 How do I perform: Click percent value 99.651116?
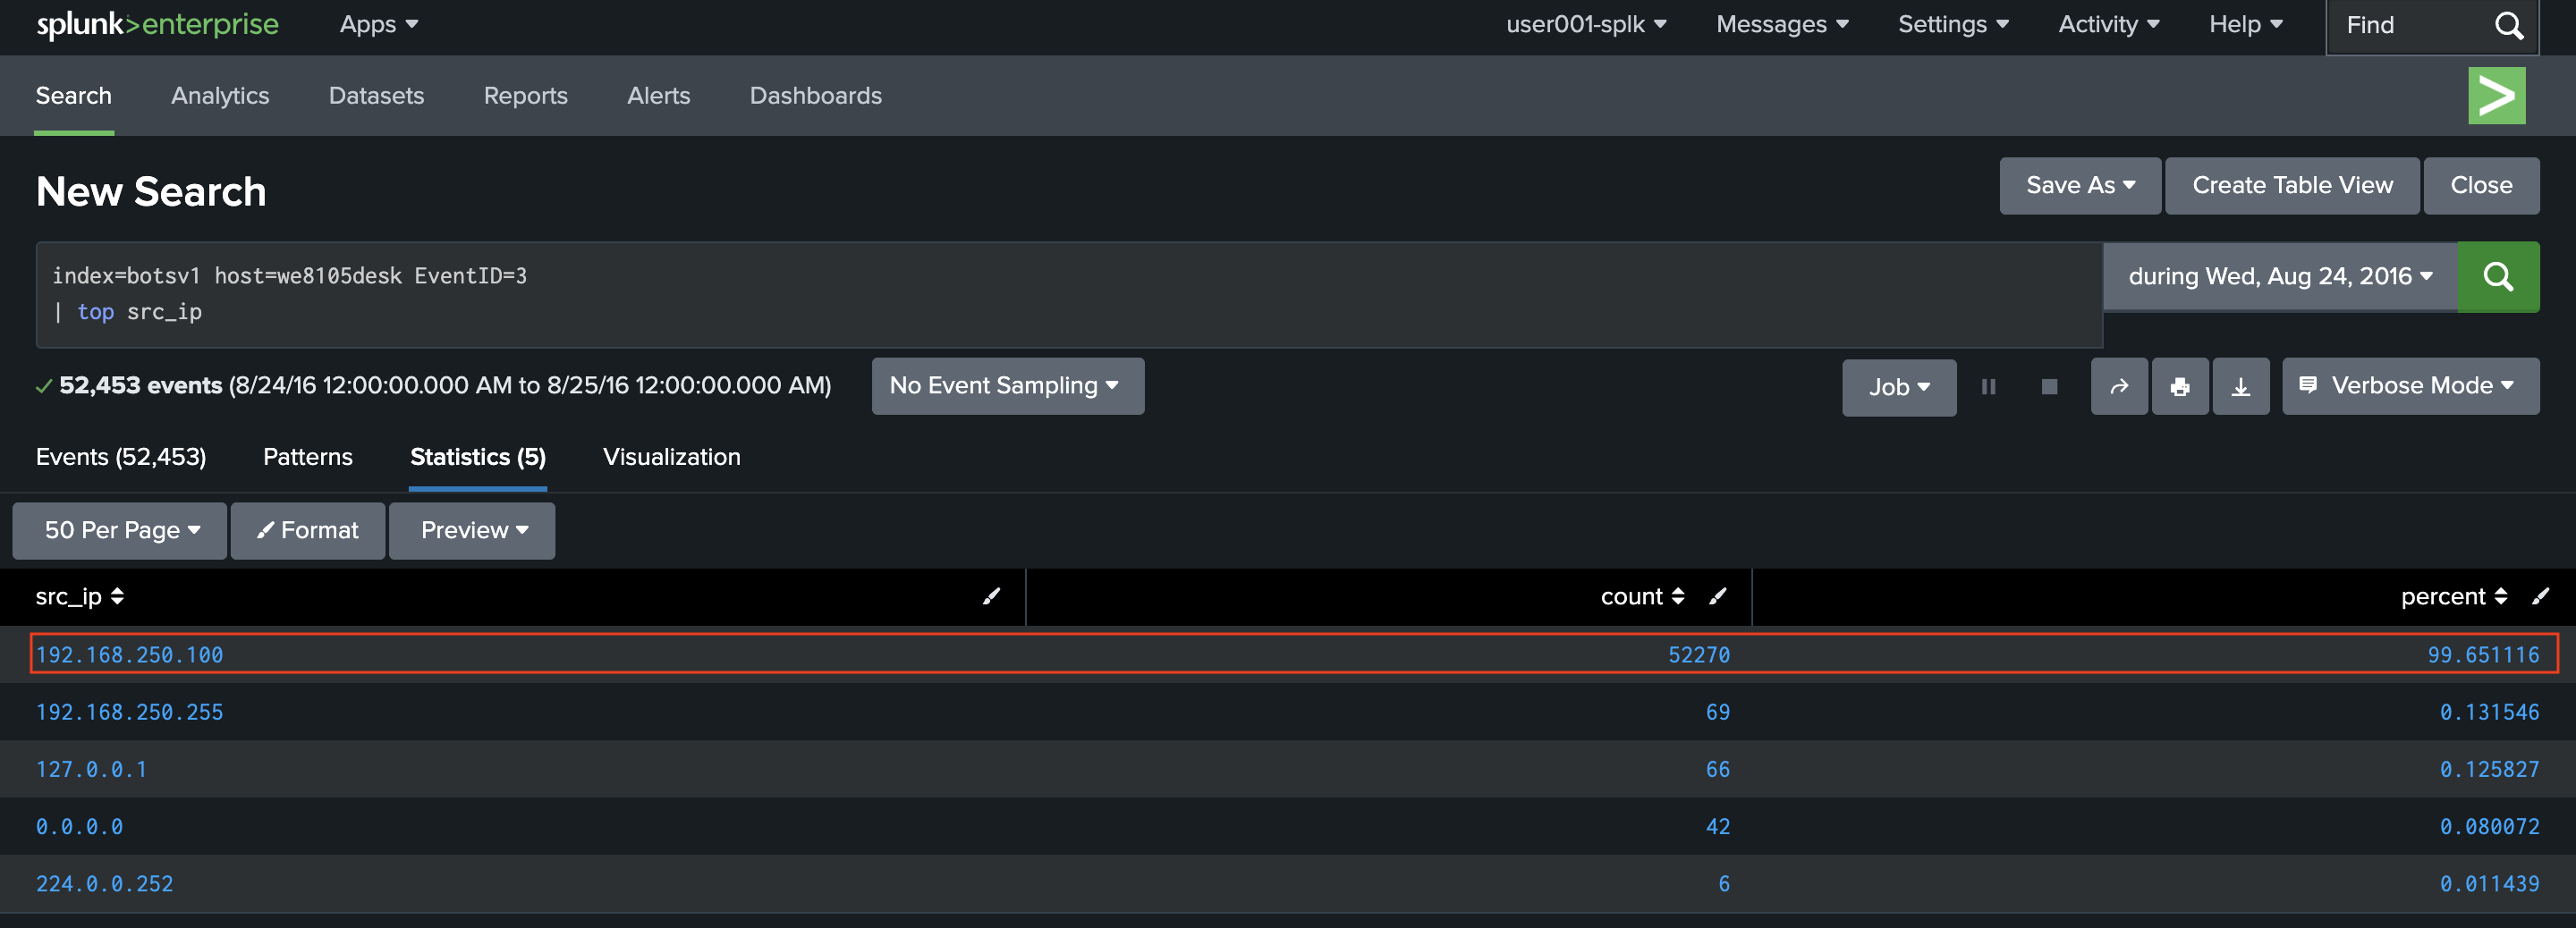[x=2483, y=654]
